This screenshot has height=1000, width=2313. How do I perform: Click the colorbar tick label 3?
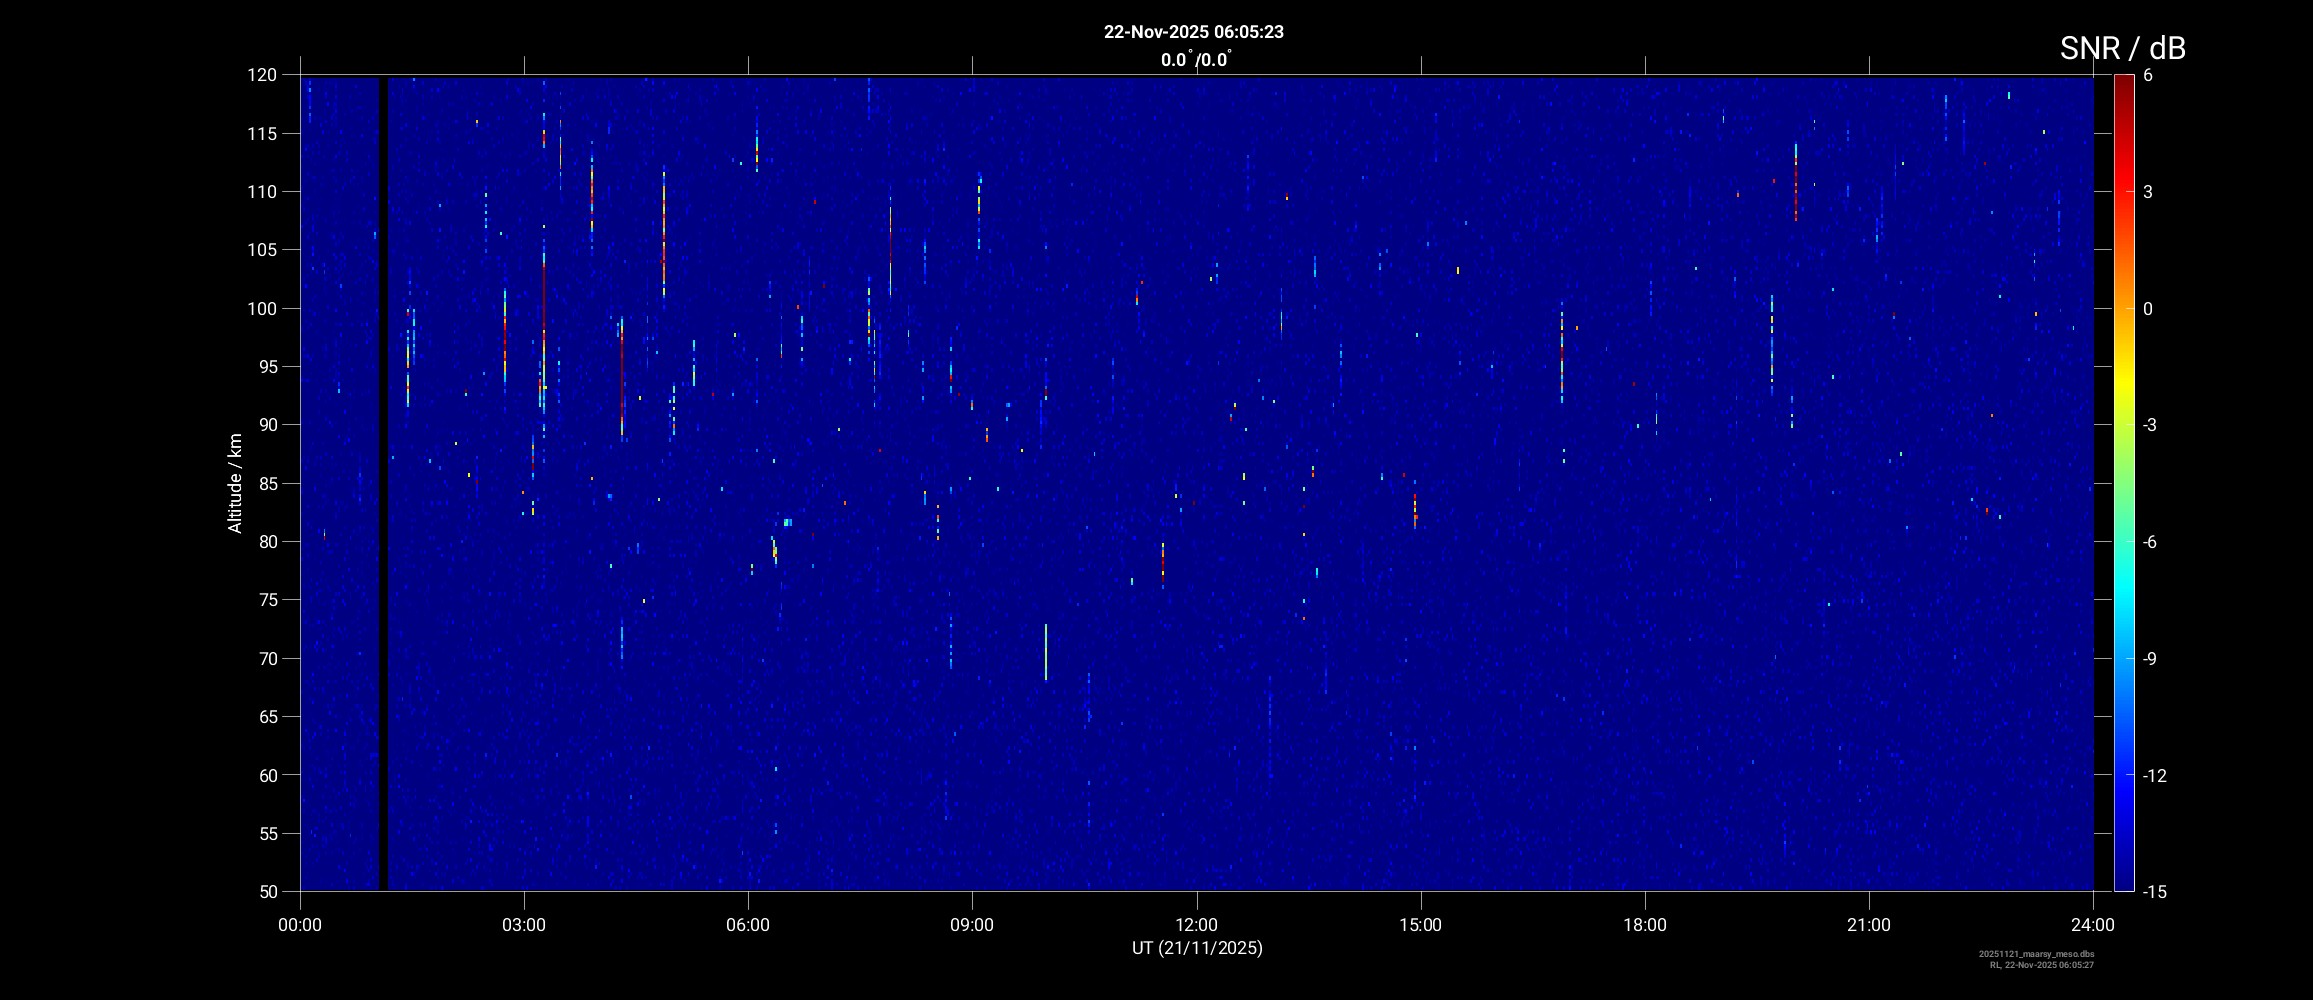tap(2147, 192)
